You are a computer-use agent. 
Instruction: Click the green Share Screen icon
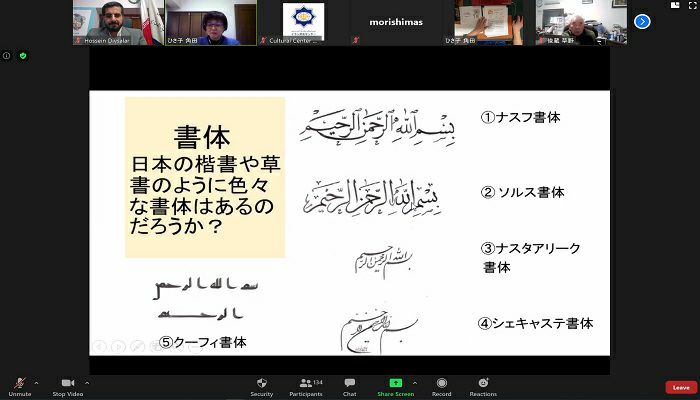point(395,383)
